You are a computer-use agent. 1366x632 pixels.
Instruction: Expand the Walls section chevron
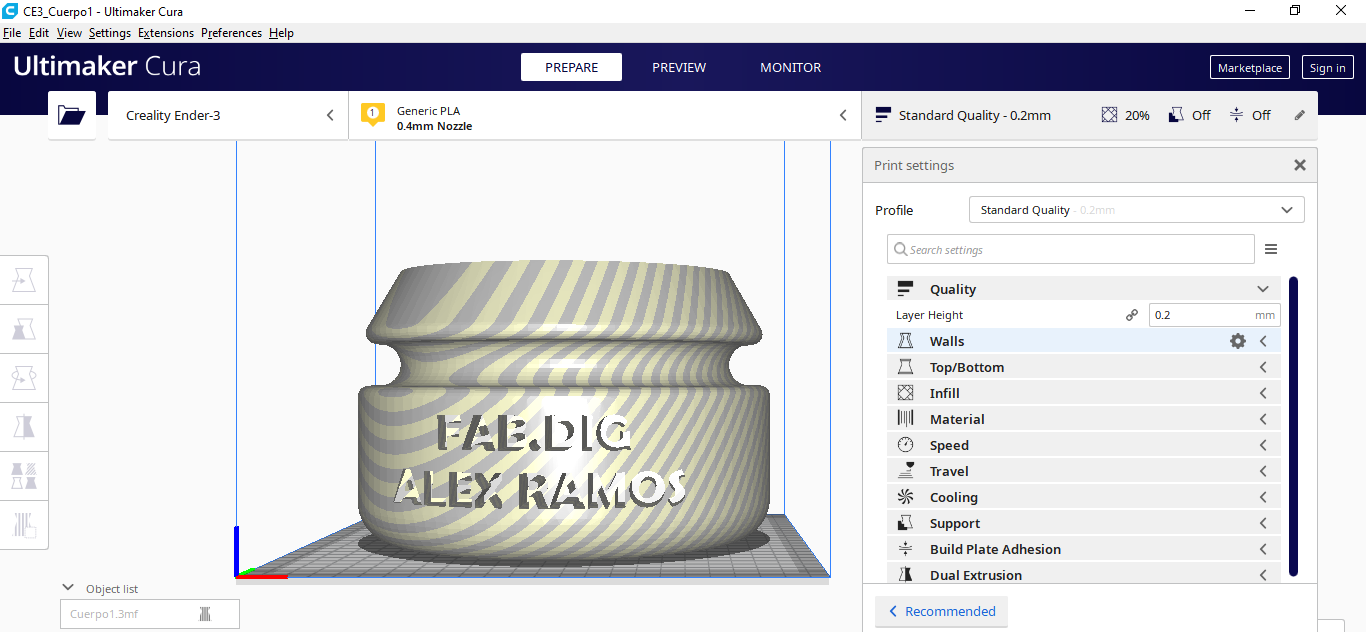coord(1263,341)
